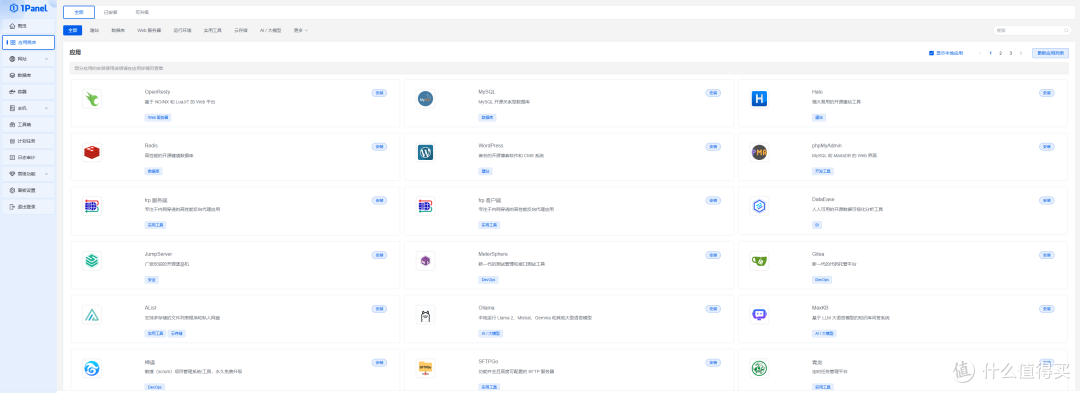Click the AList app icon
This screenshot has height=393, width=1080.
point(92,315)
